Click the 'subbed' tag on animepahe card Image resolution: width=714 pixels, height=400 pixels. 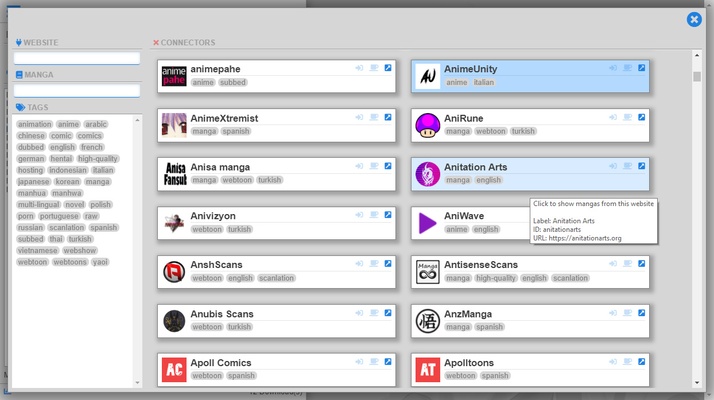pyautogui.click(x=233, y=82)
